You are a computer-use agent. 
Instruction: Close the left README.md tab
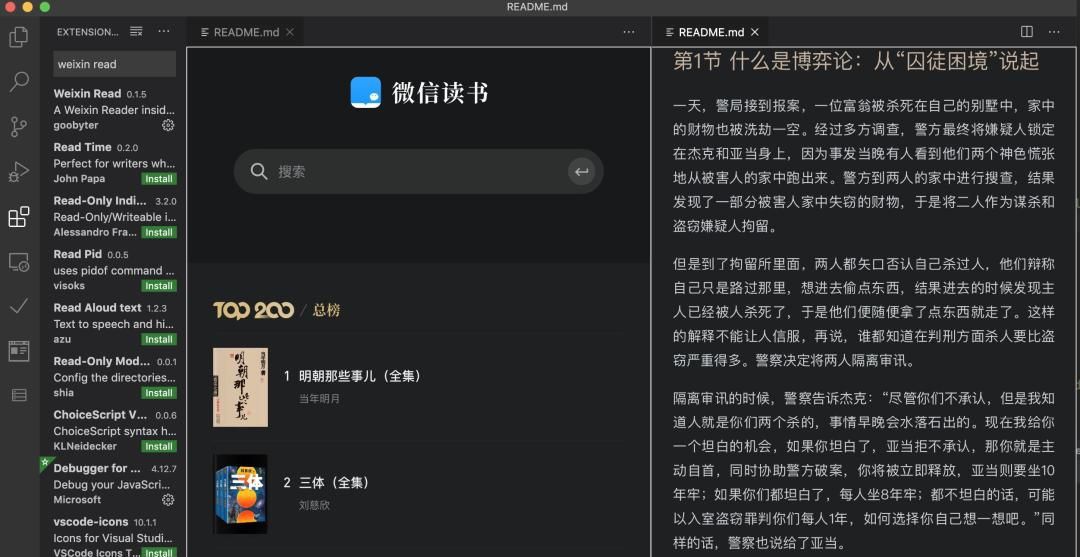point(290,32)
